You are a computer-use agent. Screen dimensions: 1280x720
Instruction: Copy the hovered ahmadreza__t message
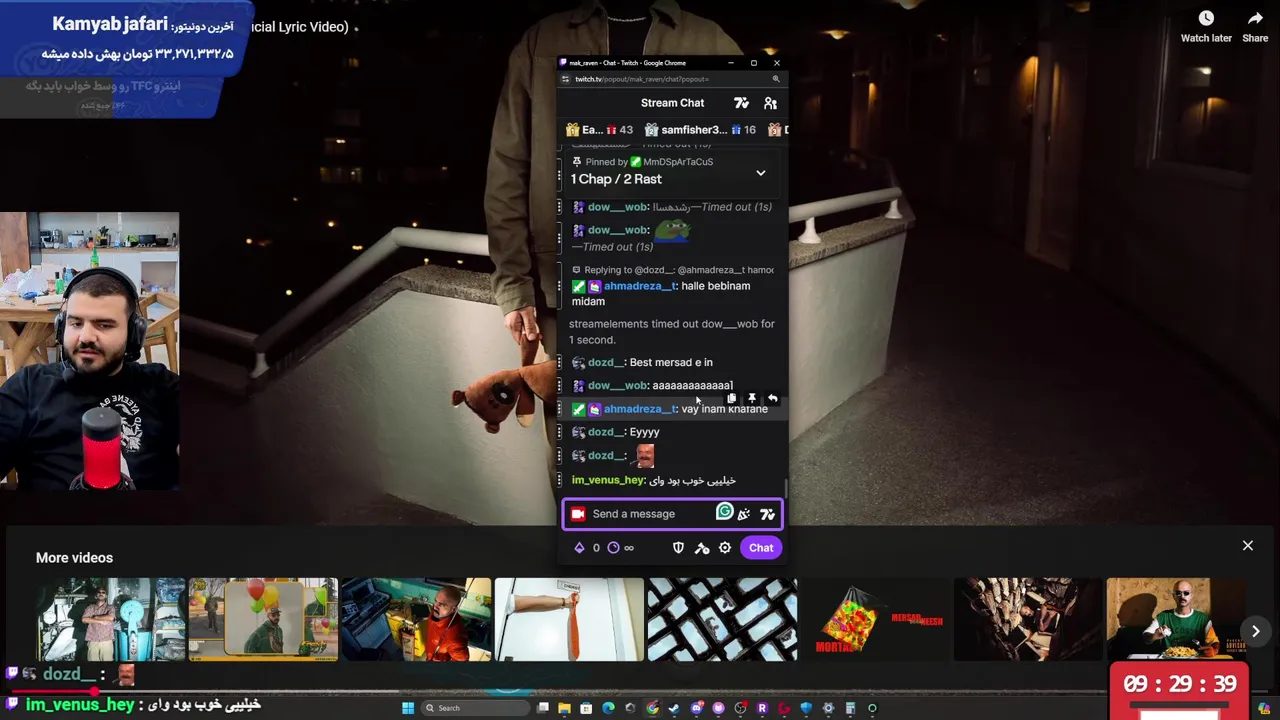(x=732, y=398)
